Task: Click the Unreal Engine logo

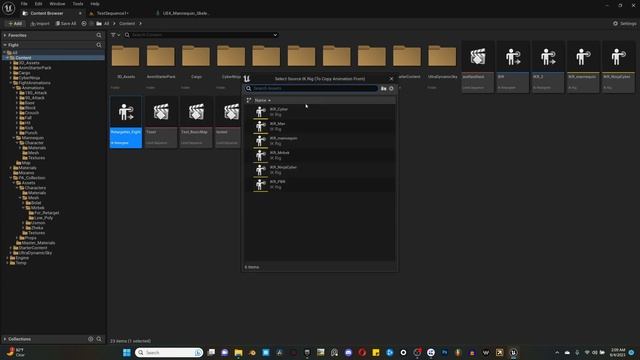Action: [x=9, y=8]
